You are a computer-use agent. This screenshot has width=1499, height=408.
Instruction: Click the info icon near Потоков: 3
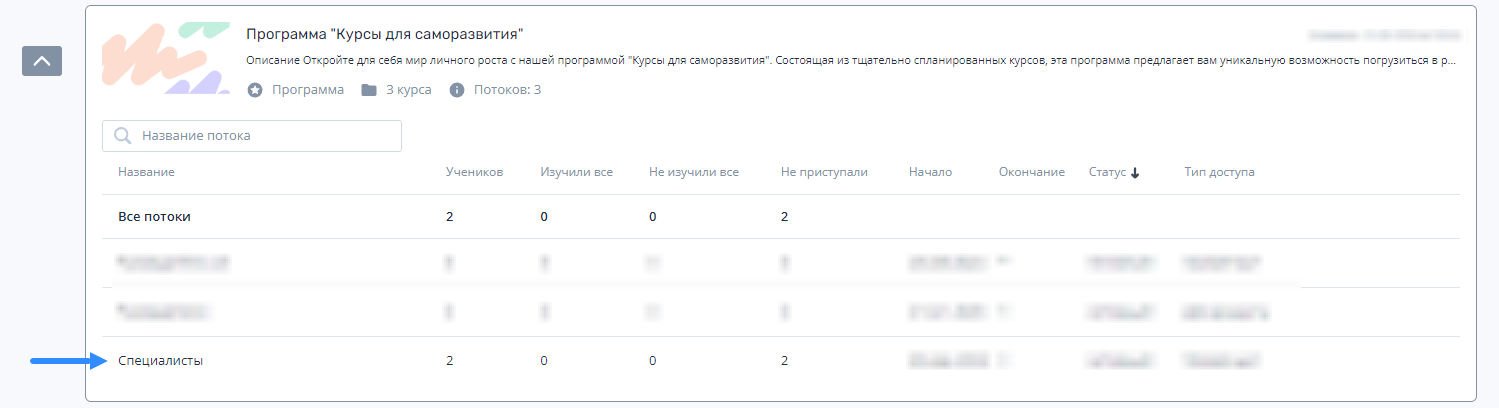click(457, 90)
